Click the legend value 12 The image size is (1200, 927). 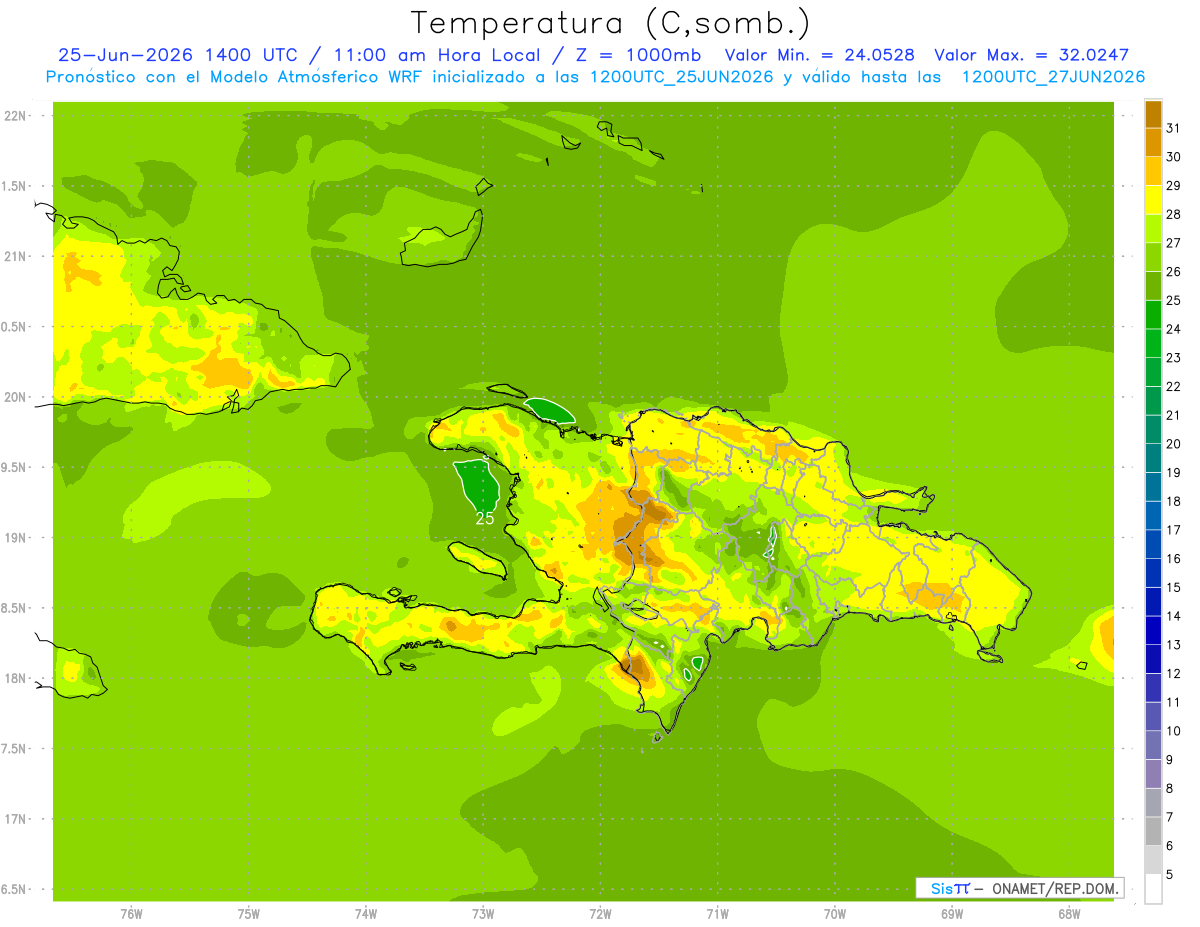click(x=1174, y=674)
